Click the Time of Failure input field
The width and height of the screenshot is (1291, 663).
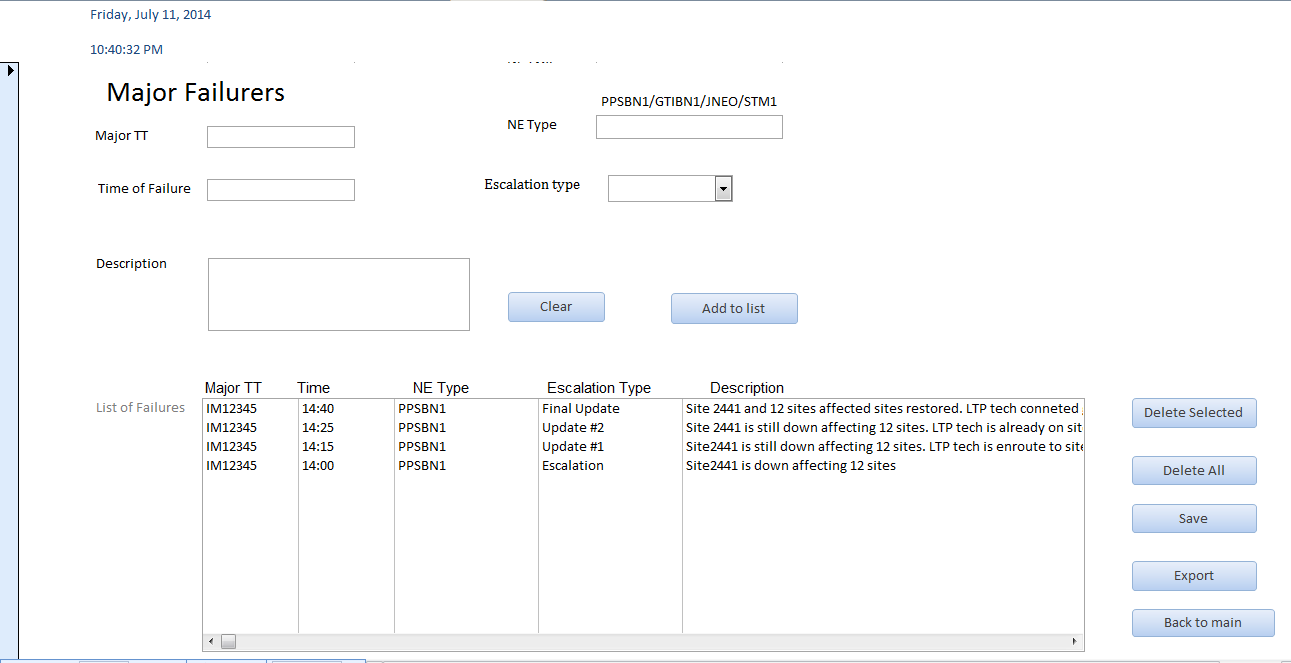click(281, 190)
